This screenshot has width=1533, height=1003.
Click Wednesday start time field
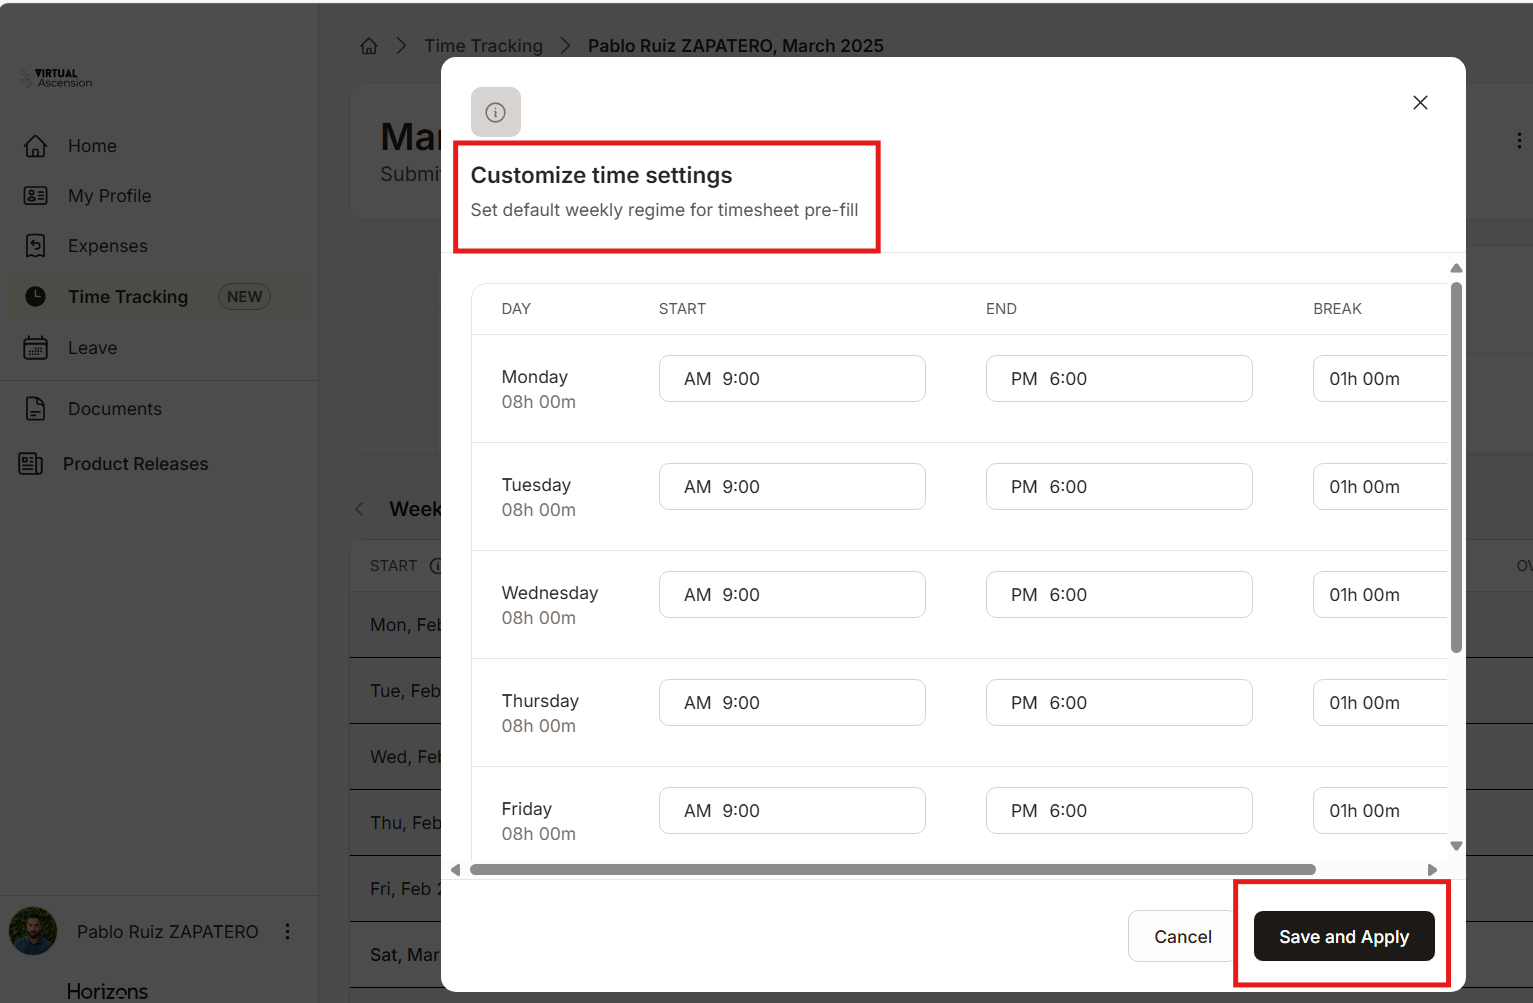[x=792, y=595]
